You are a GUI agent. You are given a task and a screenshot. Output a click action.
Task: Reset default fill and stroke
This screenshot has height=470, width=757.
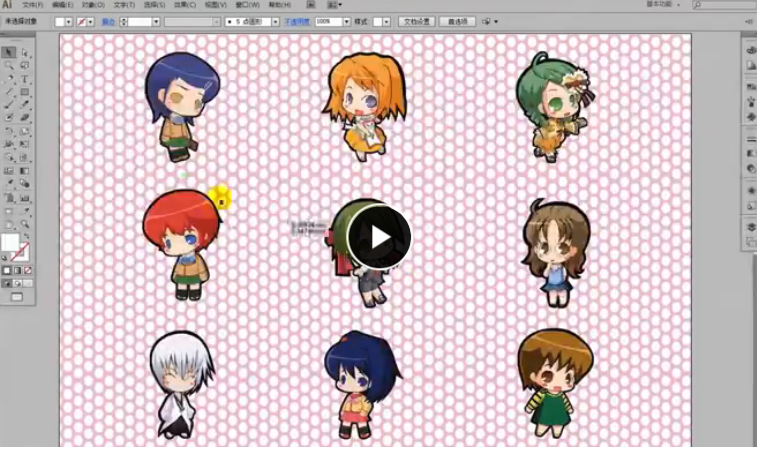[x=4, y=258]
